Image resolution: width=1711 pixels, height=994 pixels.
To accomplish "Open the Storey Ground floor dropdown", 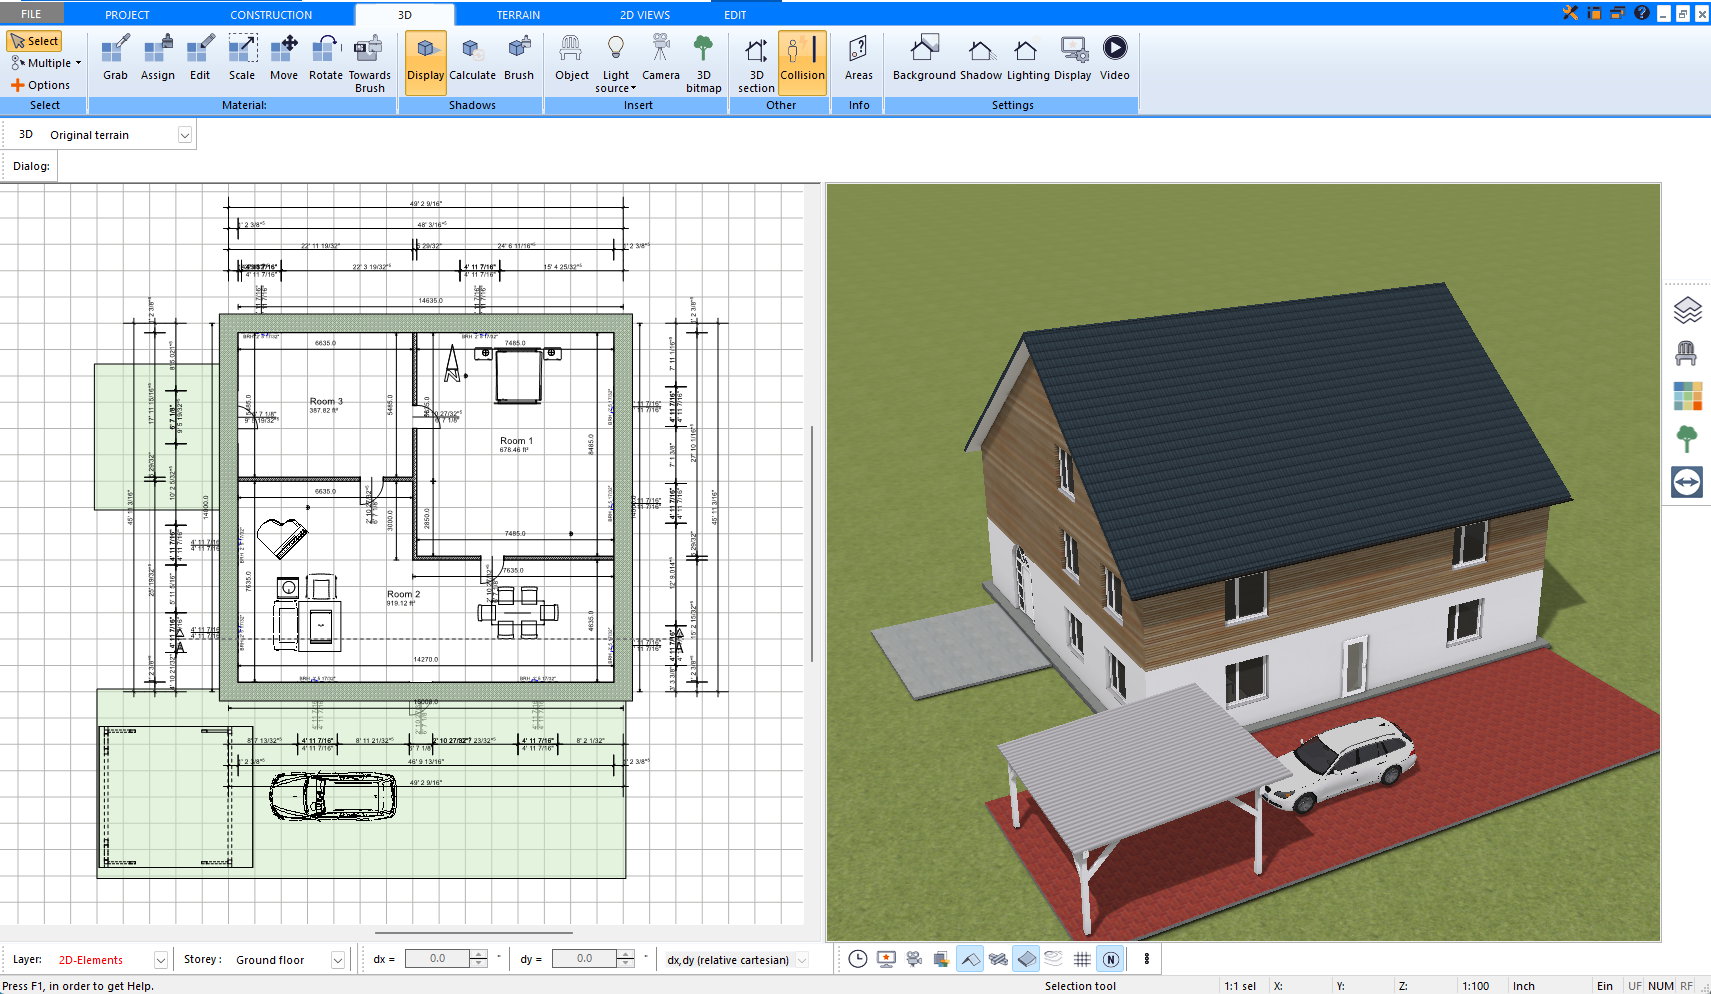I will [338, 960].
